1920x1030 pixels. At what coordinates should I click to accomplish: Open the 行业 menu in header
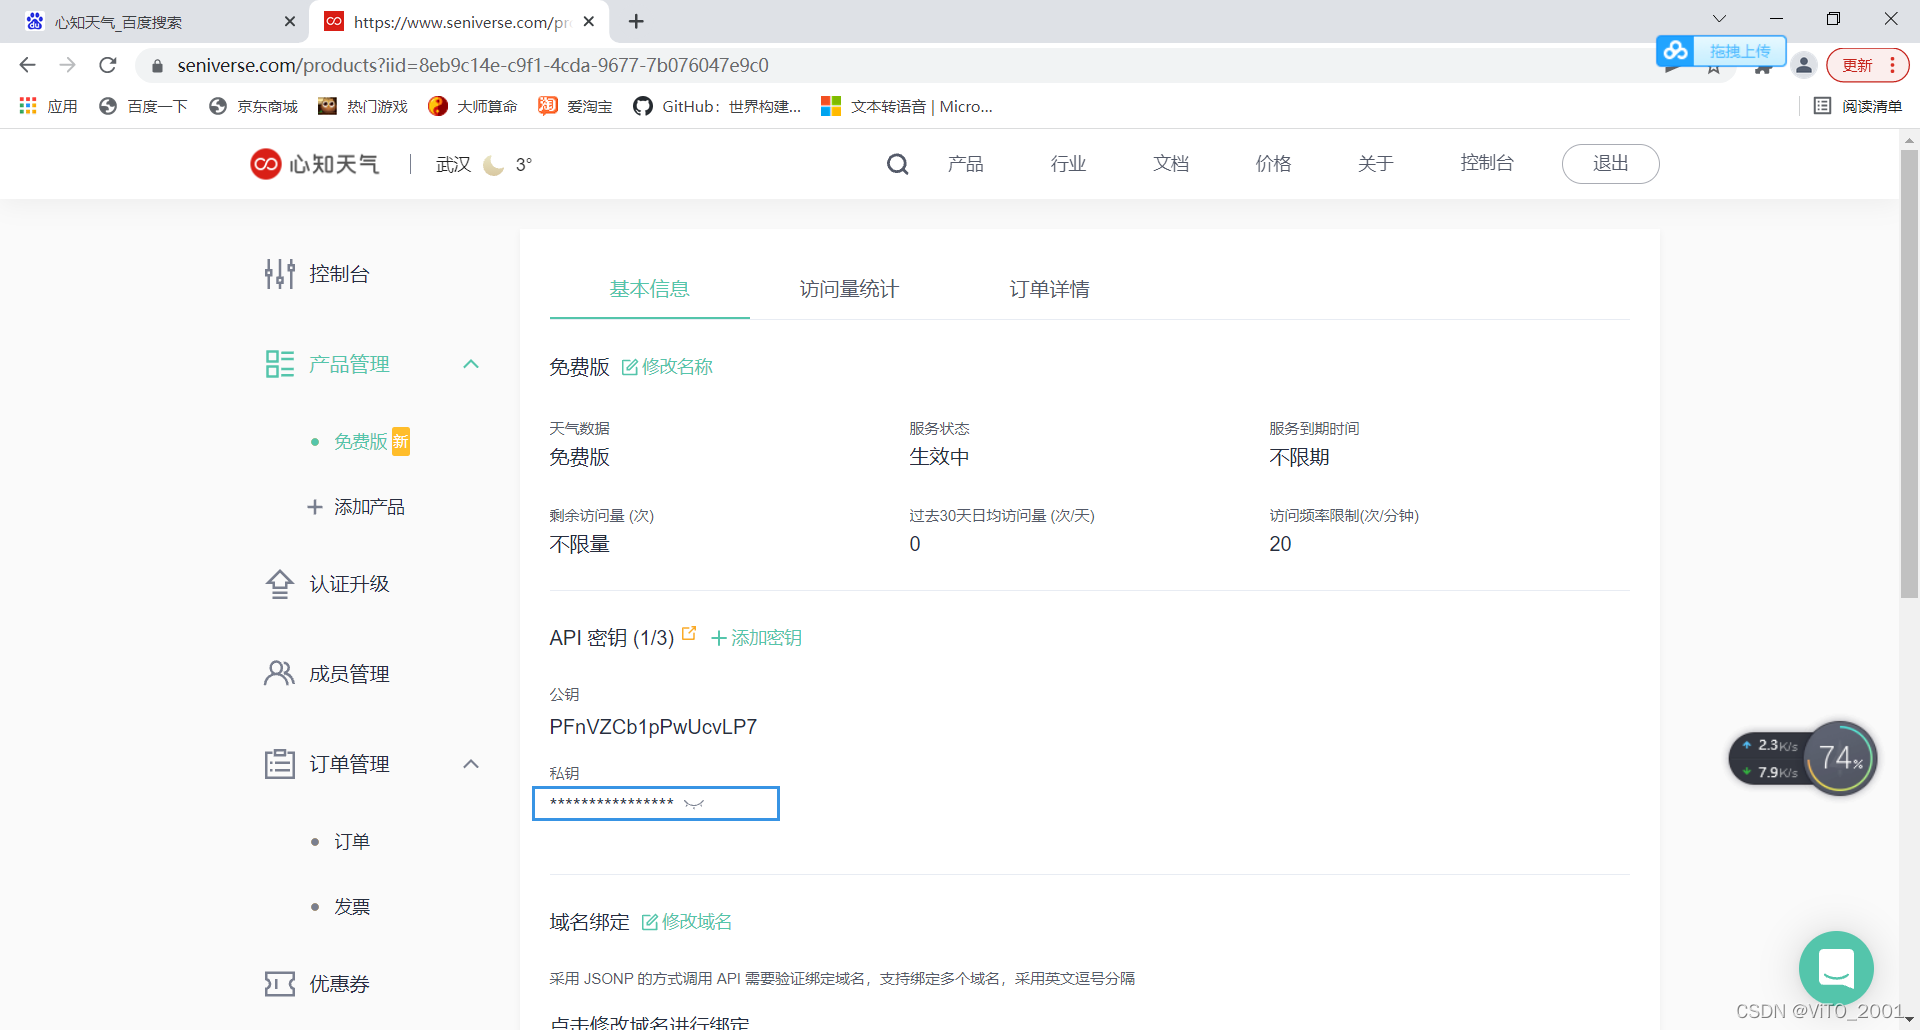tap(1068, 164)
